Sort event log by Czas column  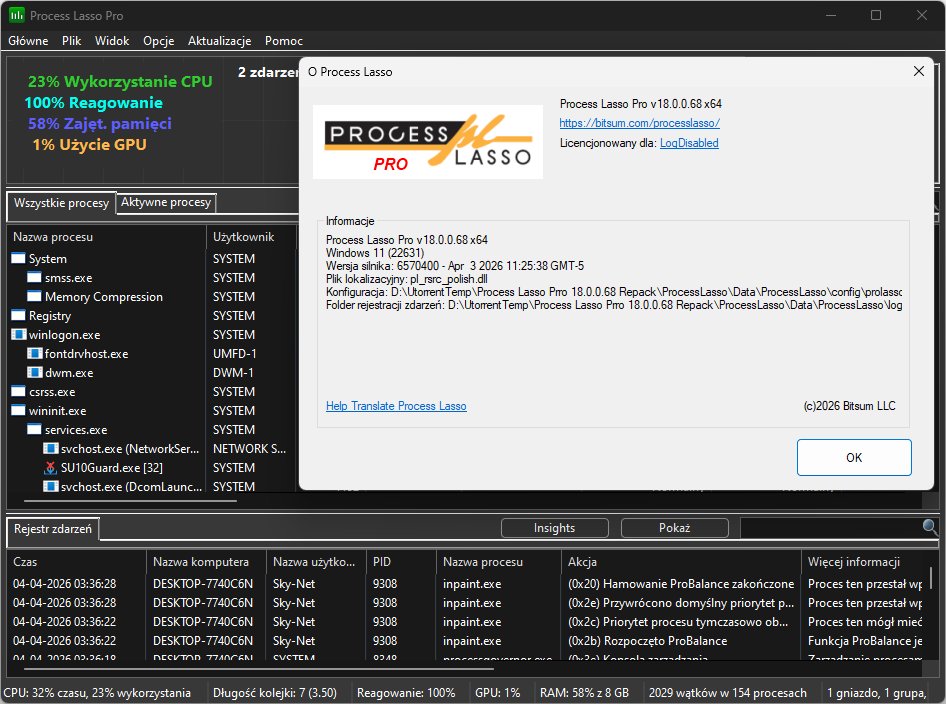point(77,562)
